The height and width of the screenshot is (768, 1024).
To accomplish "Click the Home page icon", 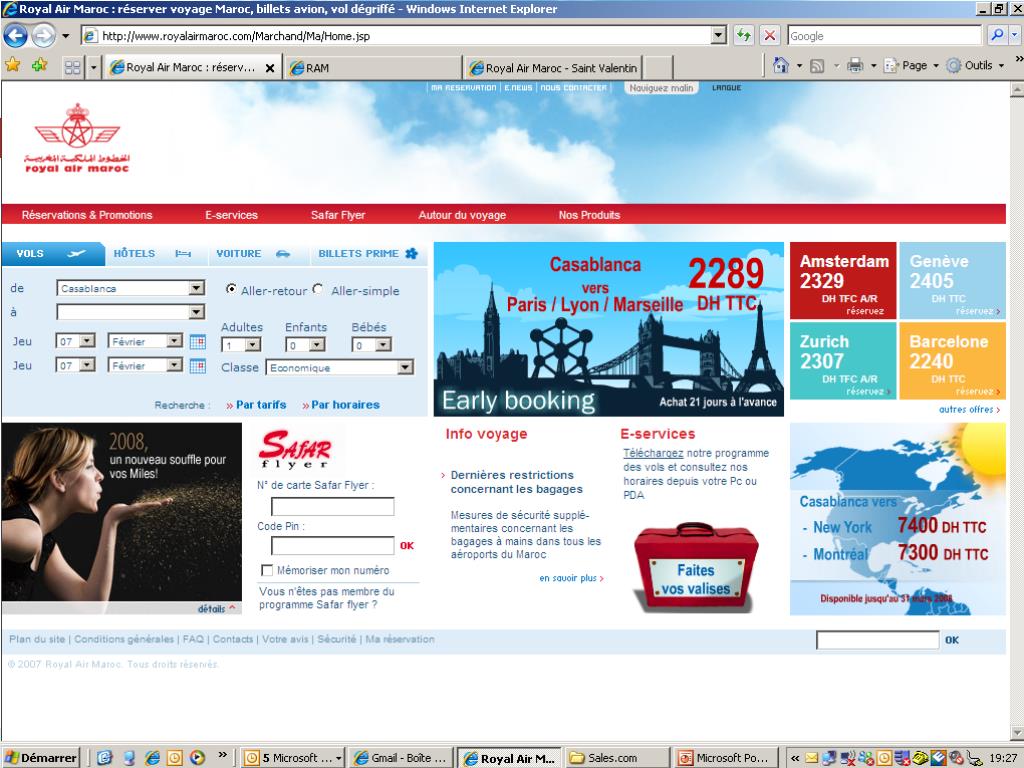I will click(780, 65).
